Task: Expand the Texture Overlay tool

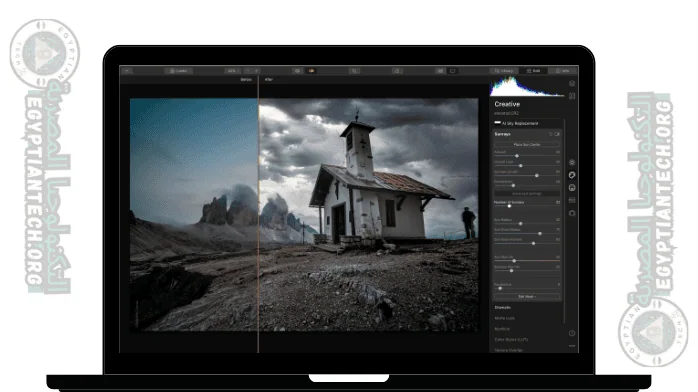Action: (x=508, y=350)
